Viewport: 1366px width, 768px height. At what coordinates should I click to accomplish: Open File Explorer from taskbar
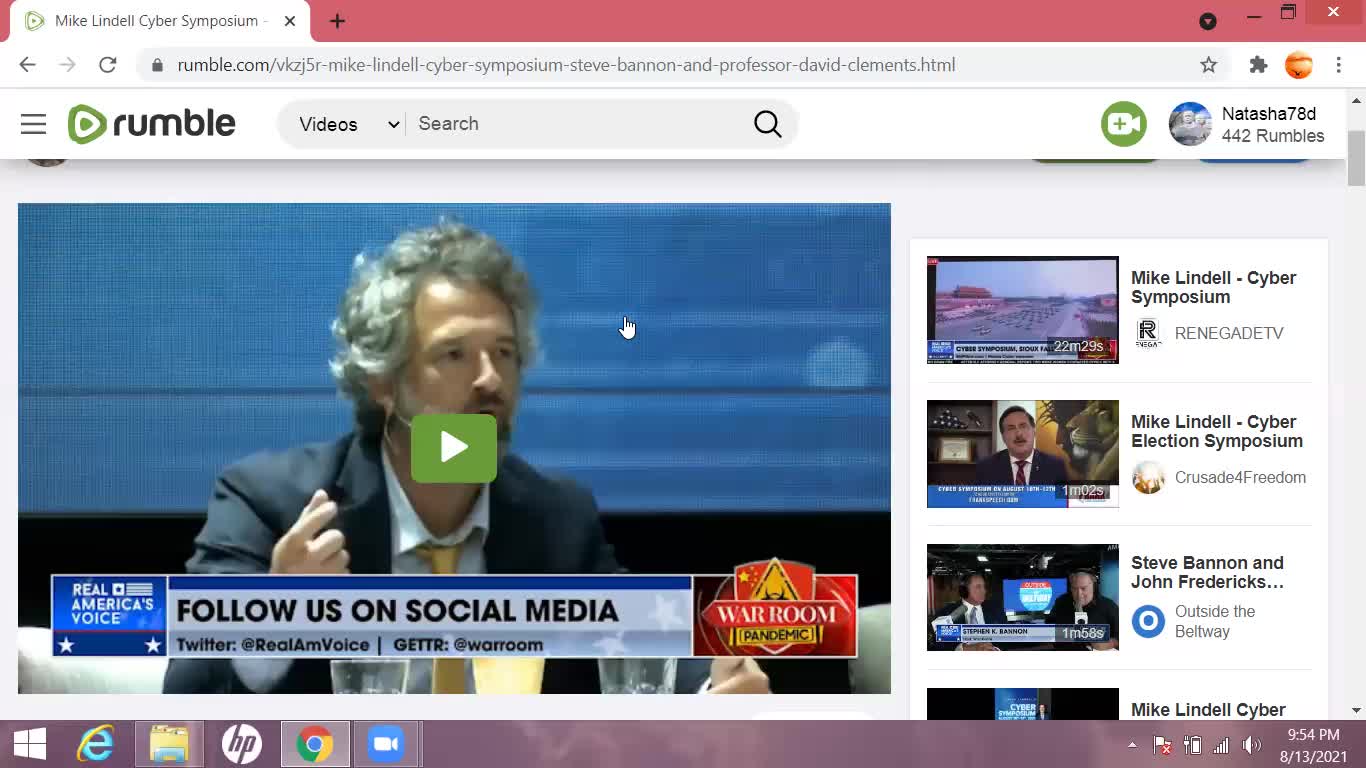(x=169, y=744)
